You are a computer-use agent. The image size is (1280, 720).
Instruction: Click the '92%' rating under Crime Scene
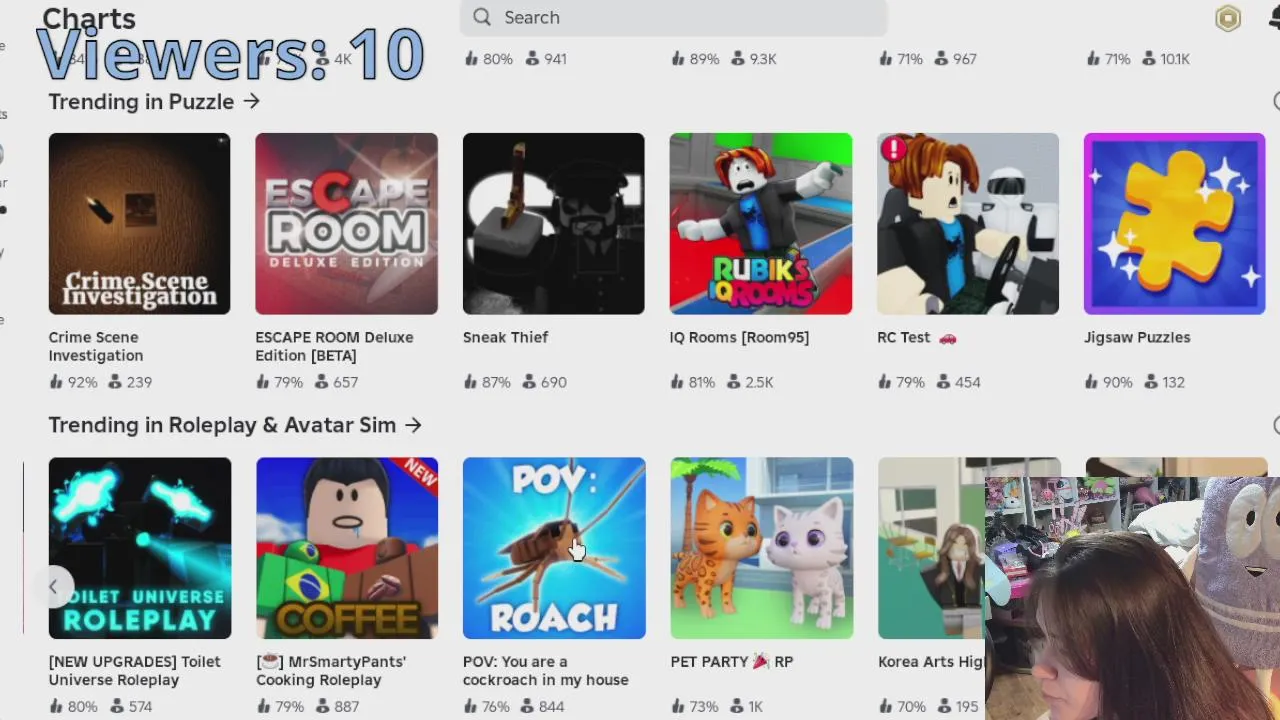pyautogui.click(x=82, y=382)
